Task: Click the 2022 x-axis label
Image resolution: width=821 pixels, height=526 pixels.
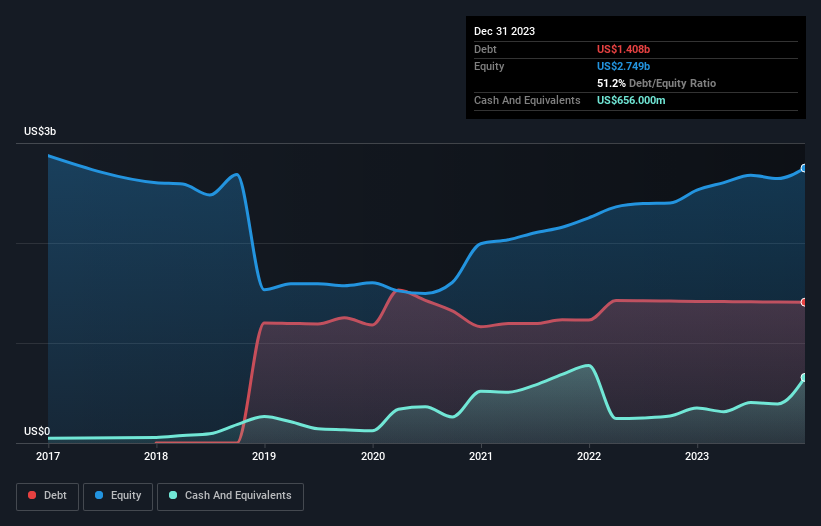Action: click(589, 456)
